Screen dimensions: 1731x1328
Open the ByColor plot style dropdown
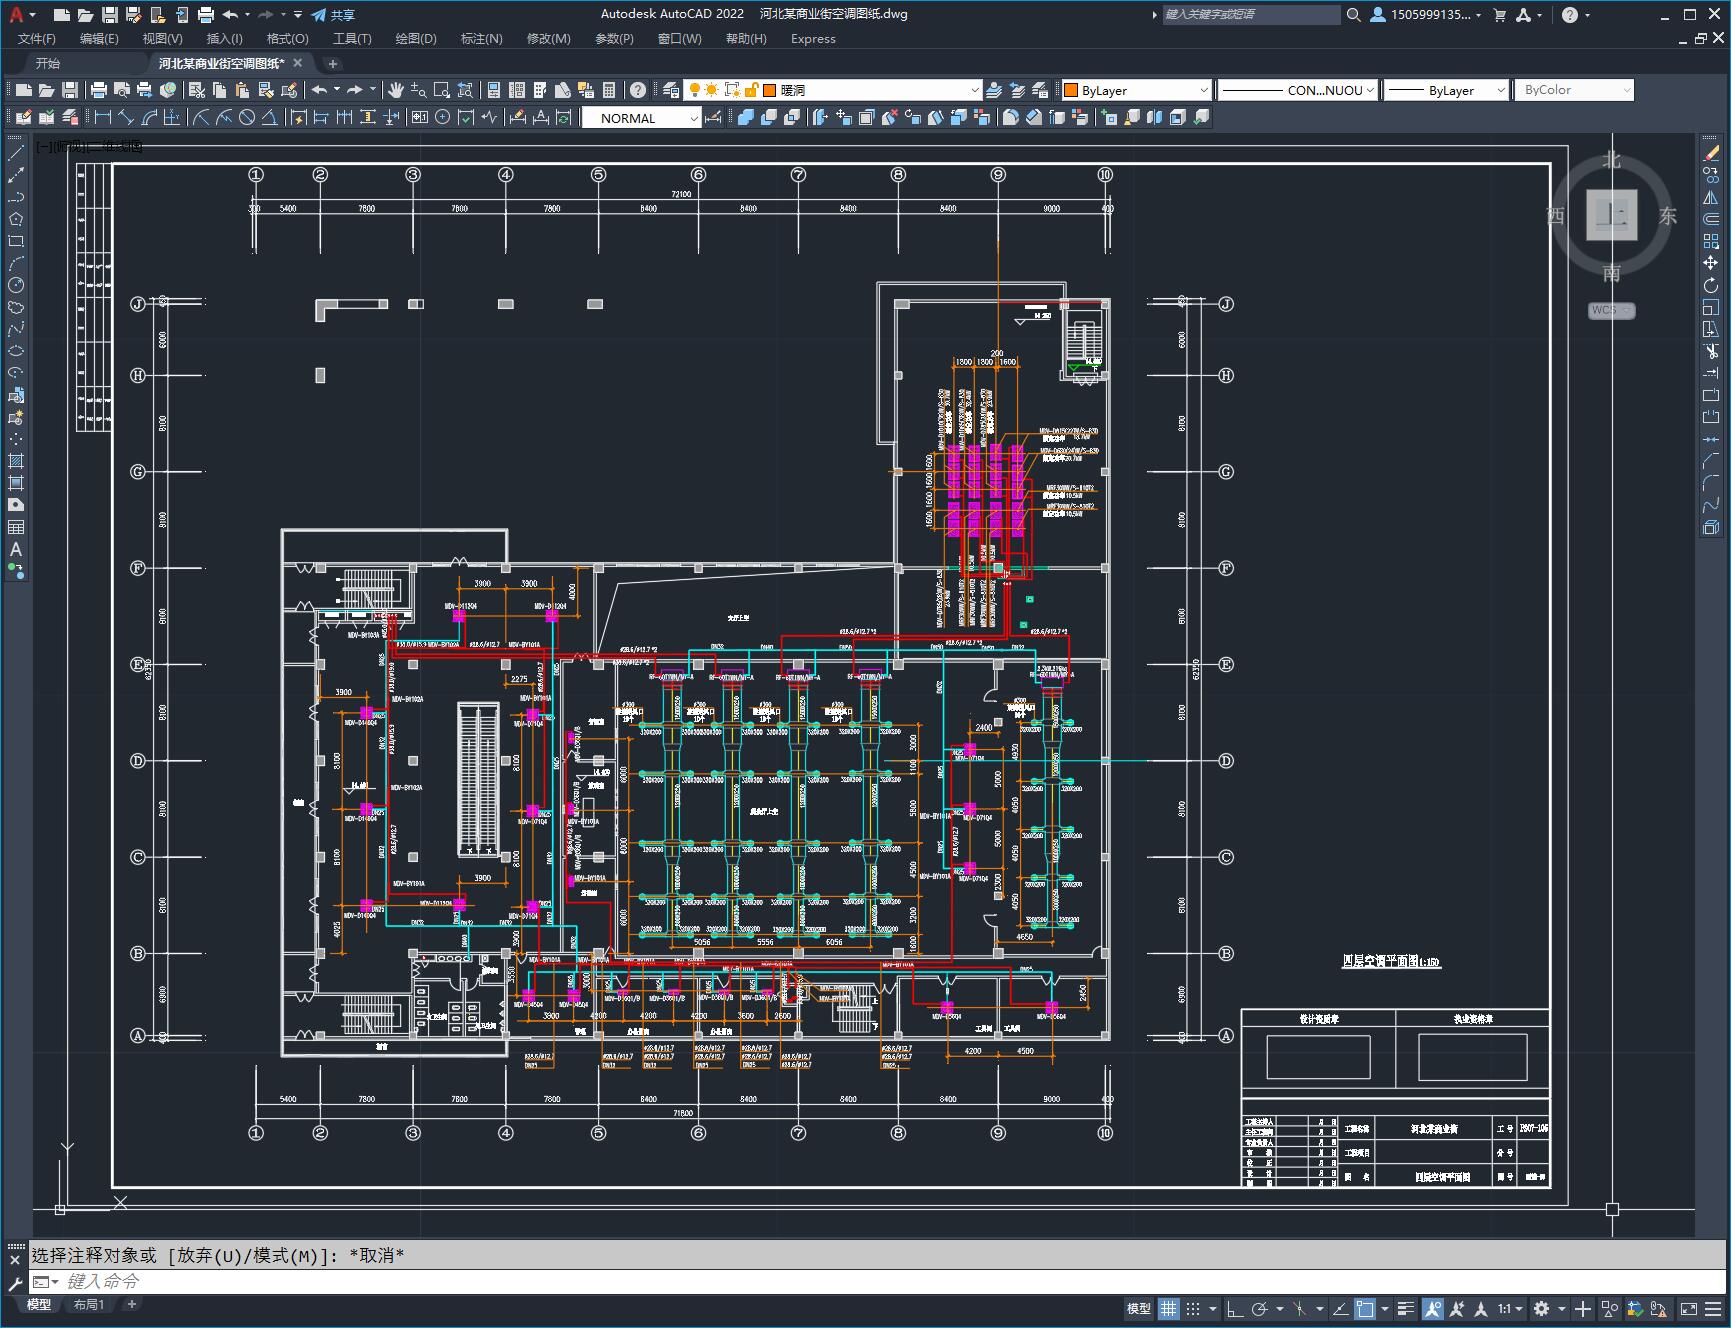point(1574,90)
